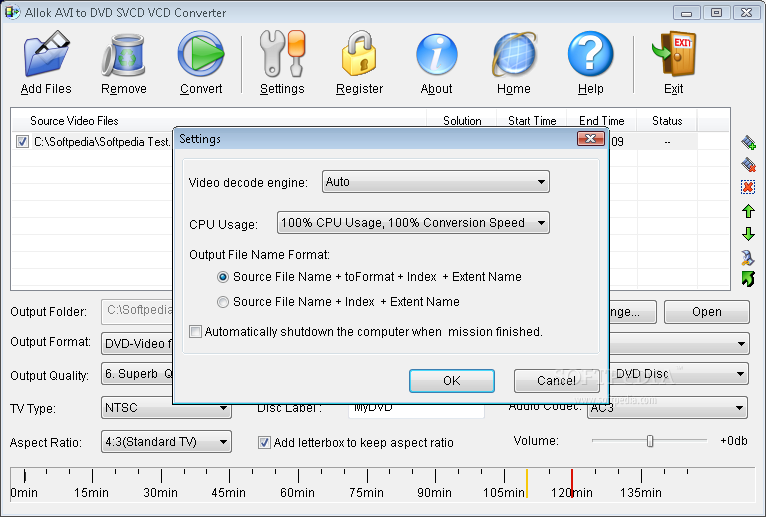This screenshot has height=517, width=766.
Task: Click the yellow marker on the timeline
Action: click(527, 483)
